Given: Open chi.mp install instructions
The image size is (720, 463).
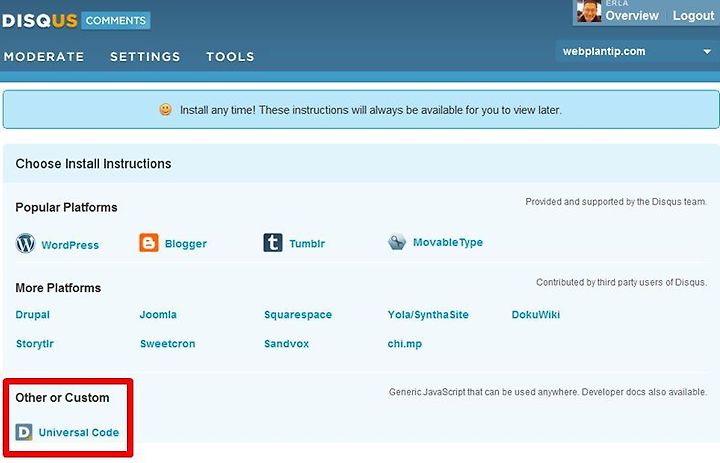Looking at the screenshot, I should [x=405, y=344].
